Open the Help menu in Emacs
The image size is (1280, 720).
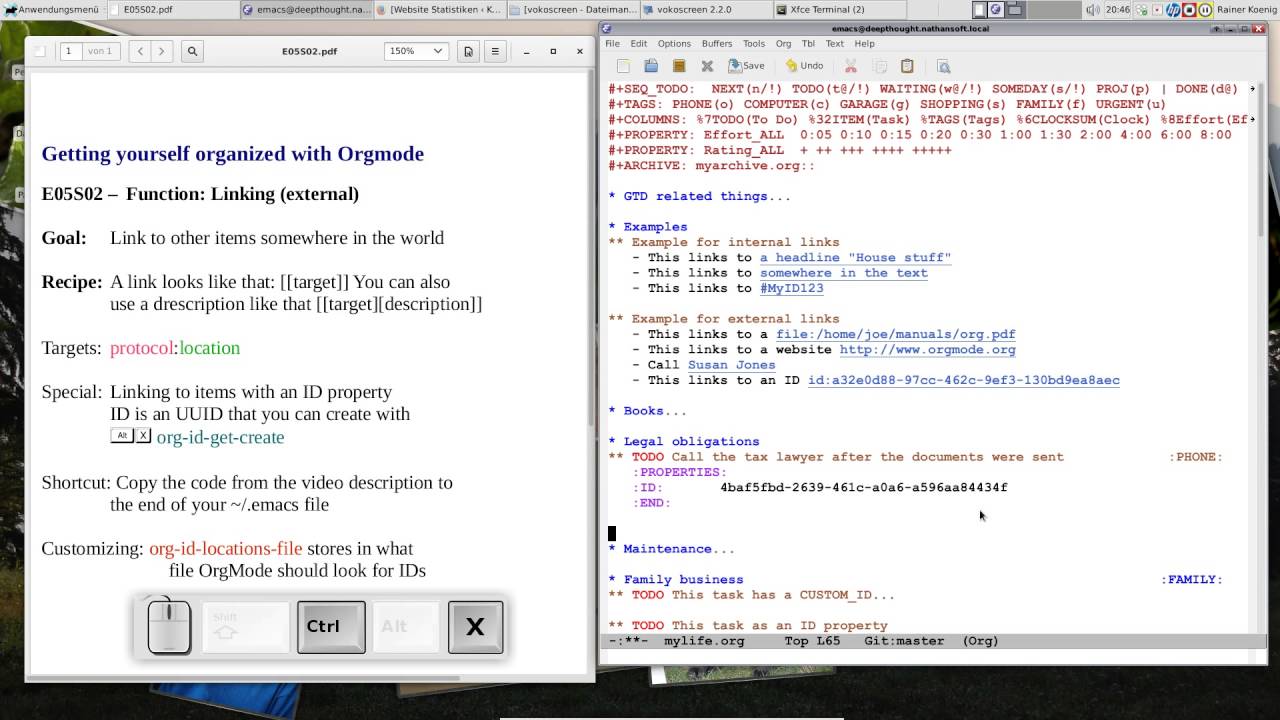click(x=865, y=44)
